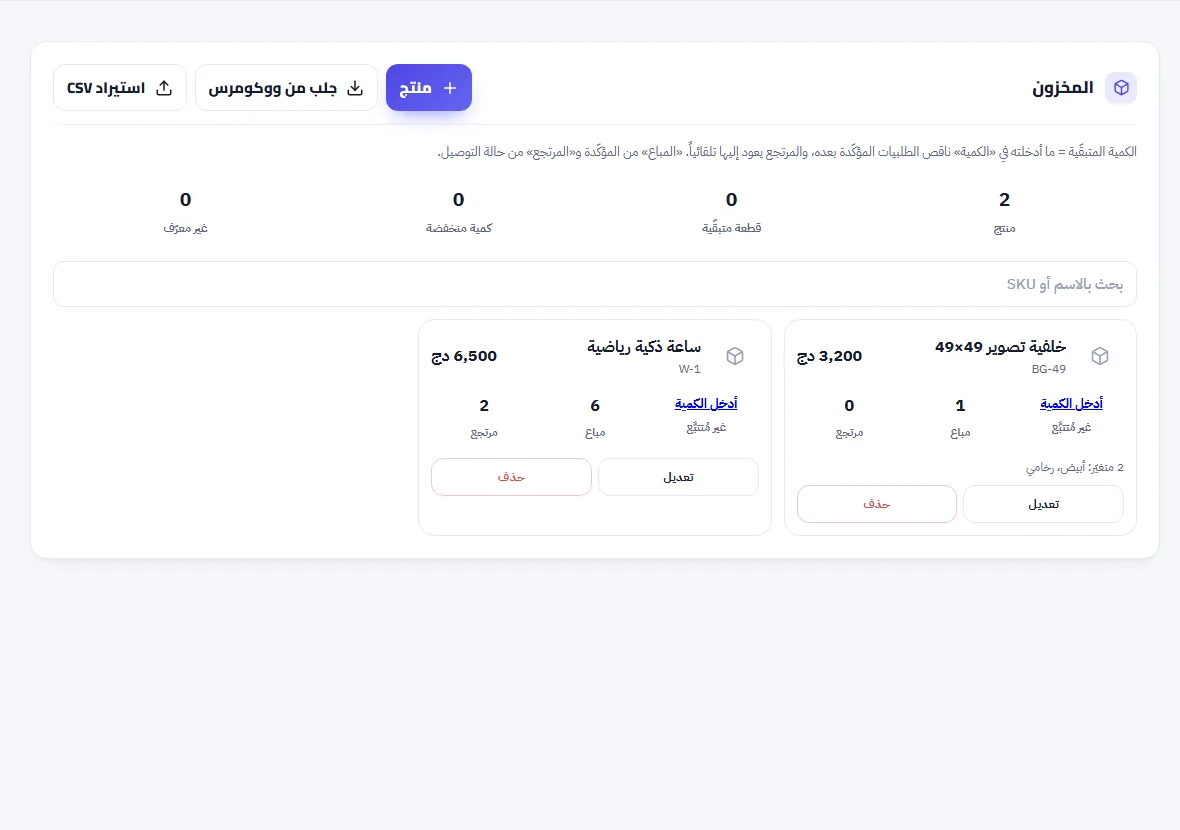The width and height of the screenshot is (1180, 830).
Task: Click the upload icon in استيراد CSV
Action: pos(164,88)
